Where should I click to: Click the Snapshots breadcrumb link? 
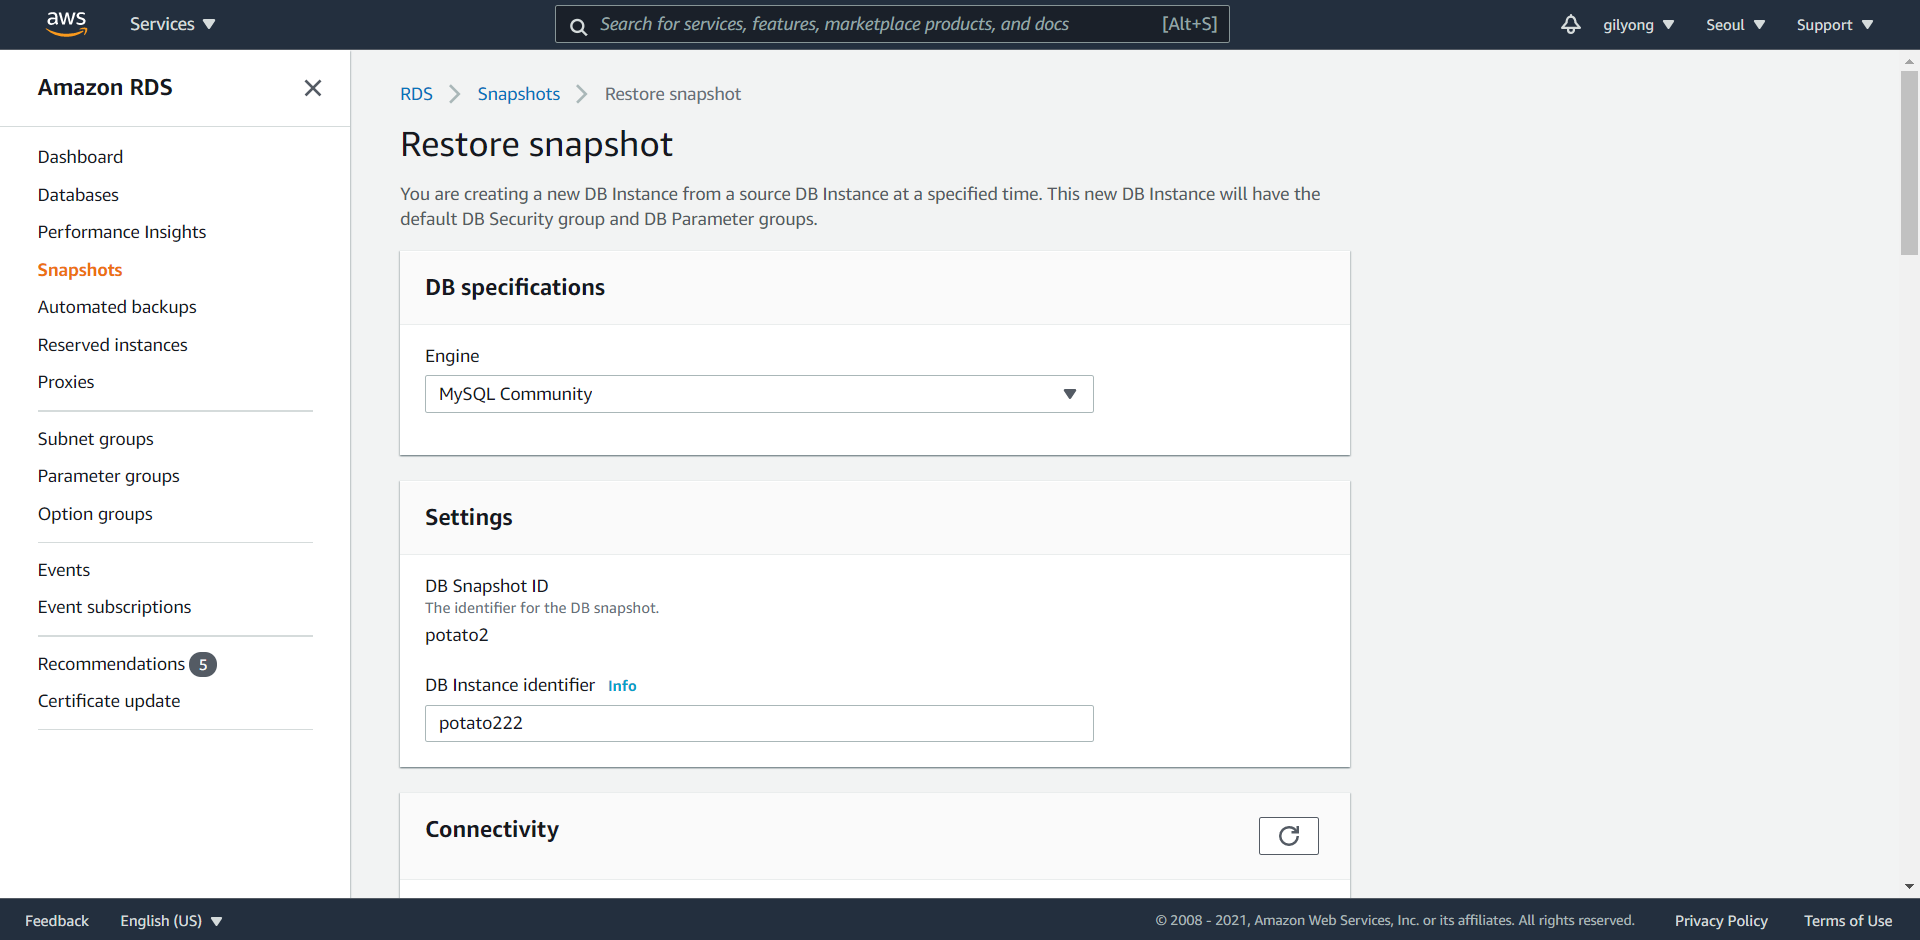point(518,94)
